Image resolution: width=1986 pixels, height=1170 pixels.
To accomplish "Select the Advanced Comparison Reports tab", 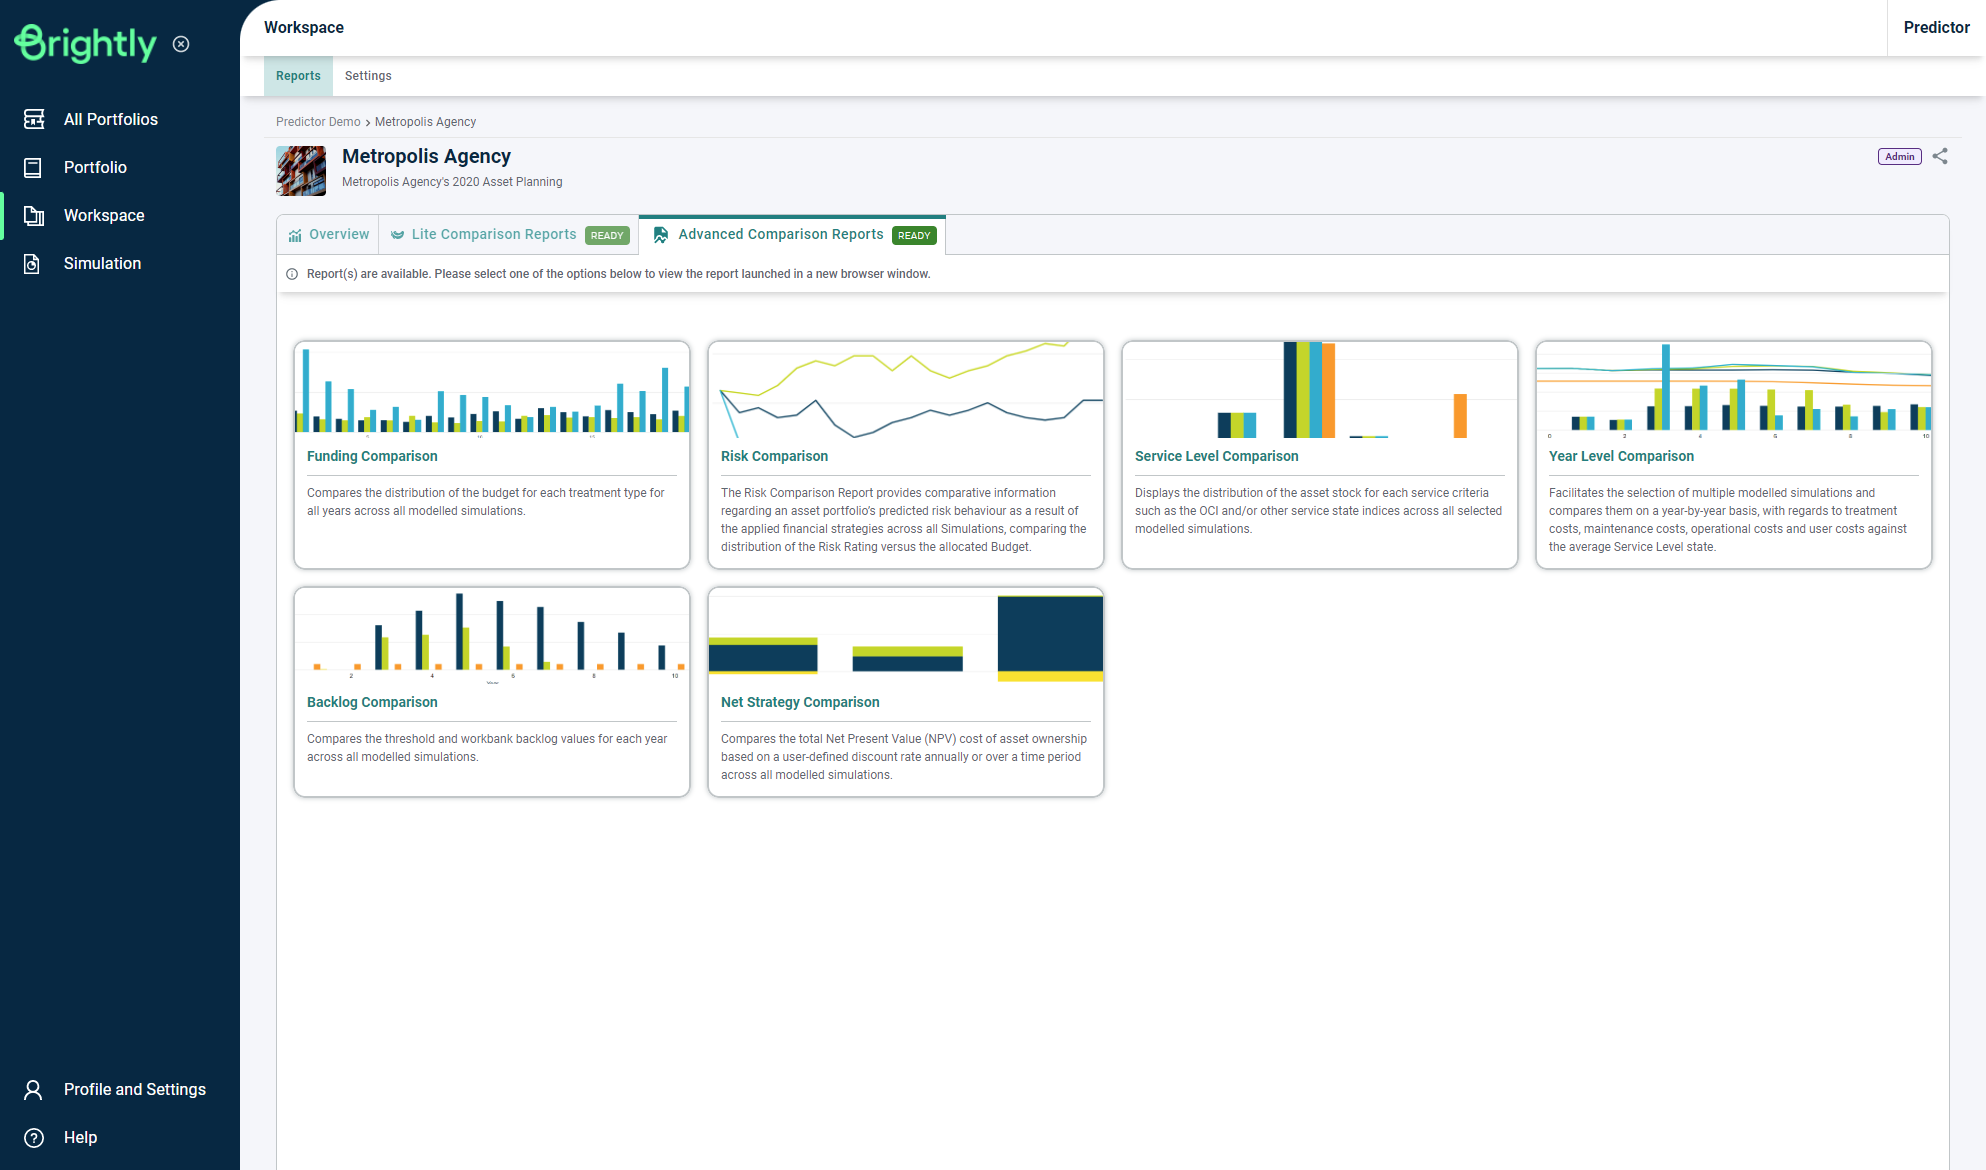I will 780,234.
